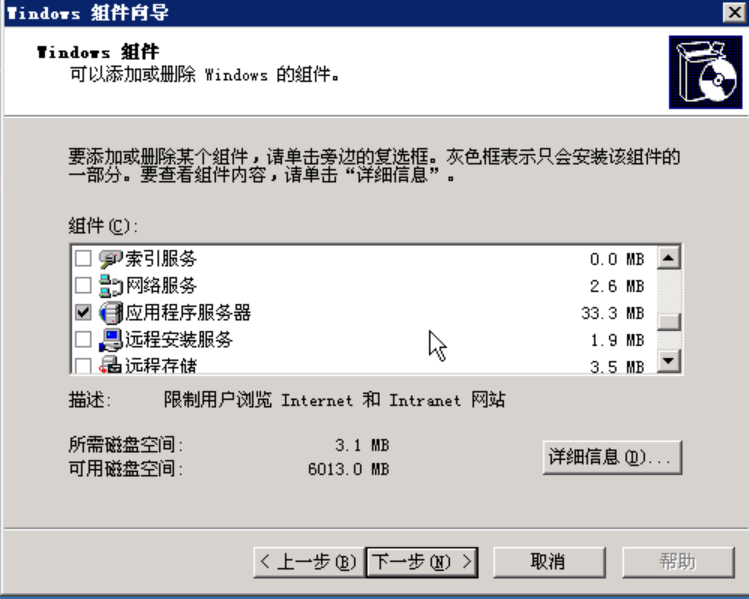Click the component list scroll up arrow
Image resolution: width=749 pixels, height=599 pixels.
tap(669, 258)
